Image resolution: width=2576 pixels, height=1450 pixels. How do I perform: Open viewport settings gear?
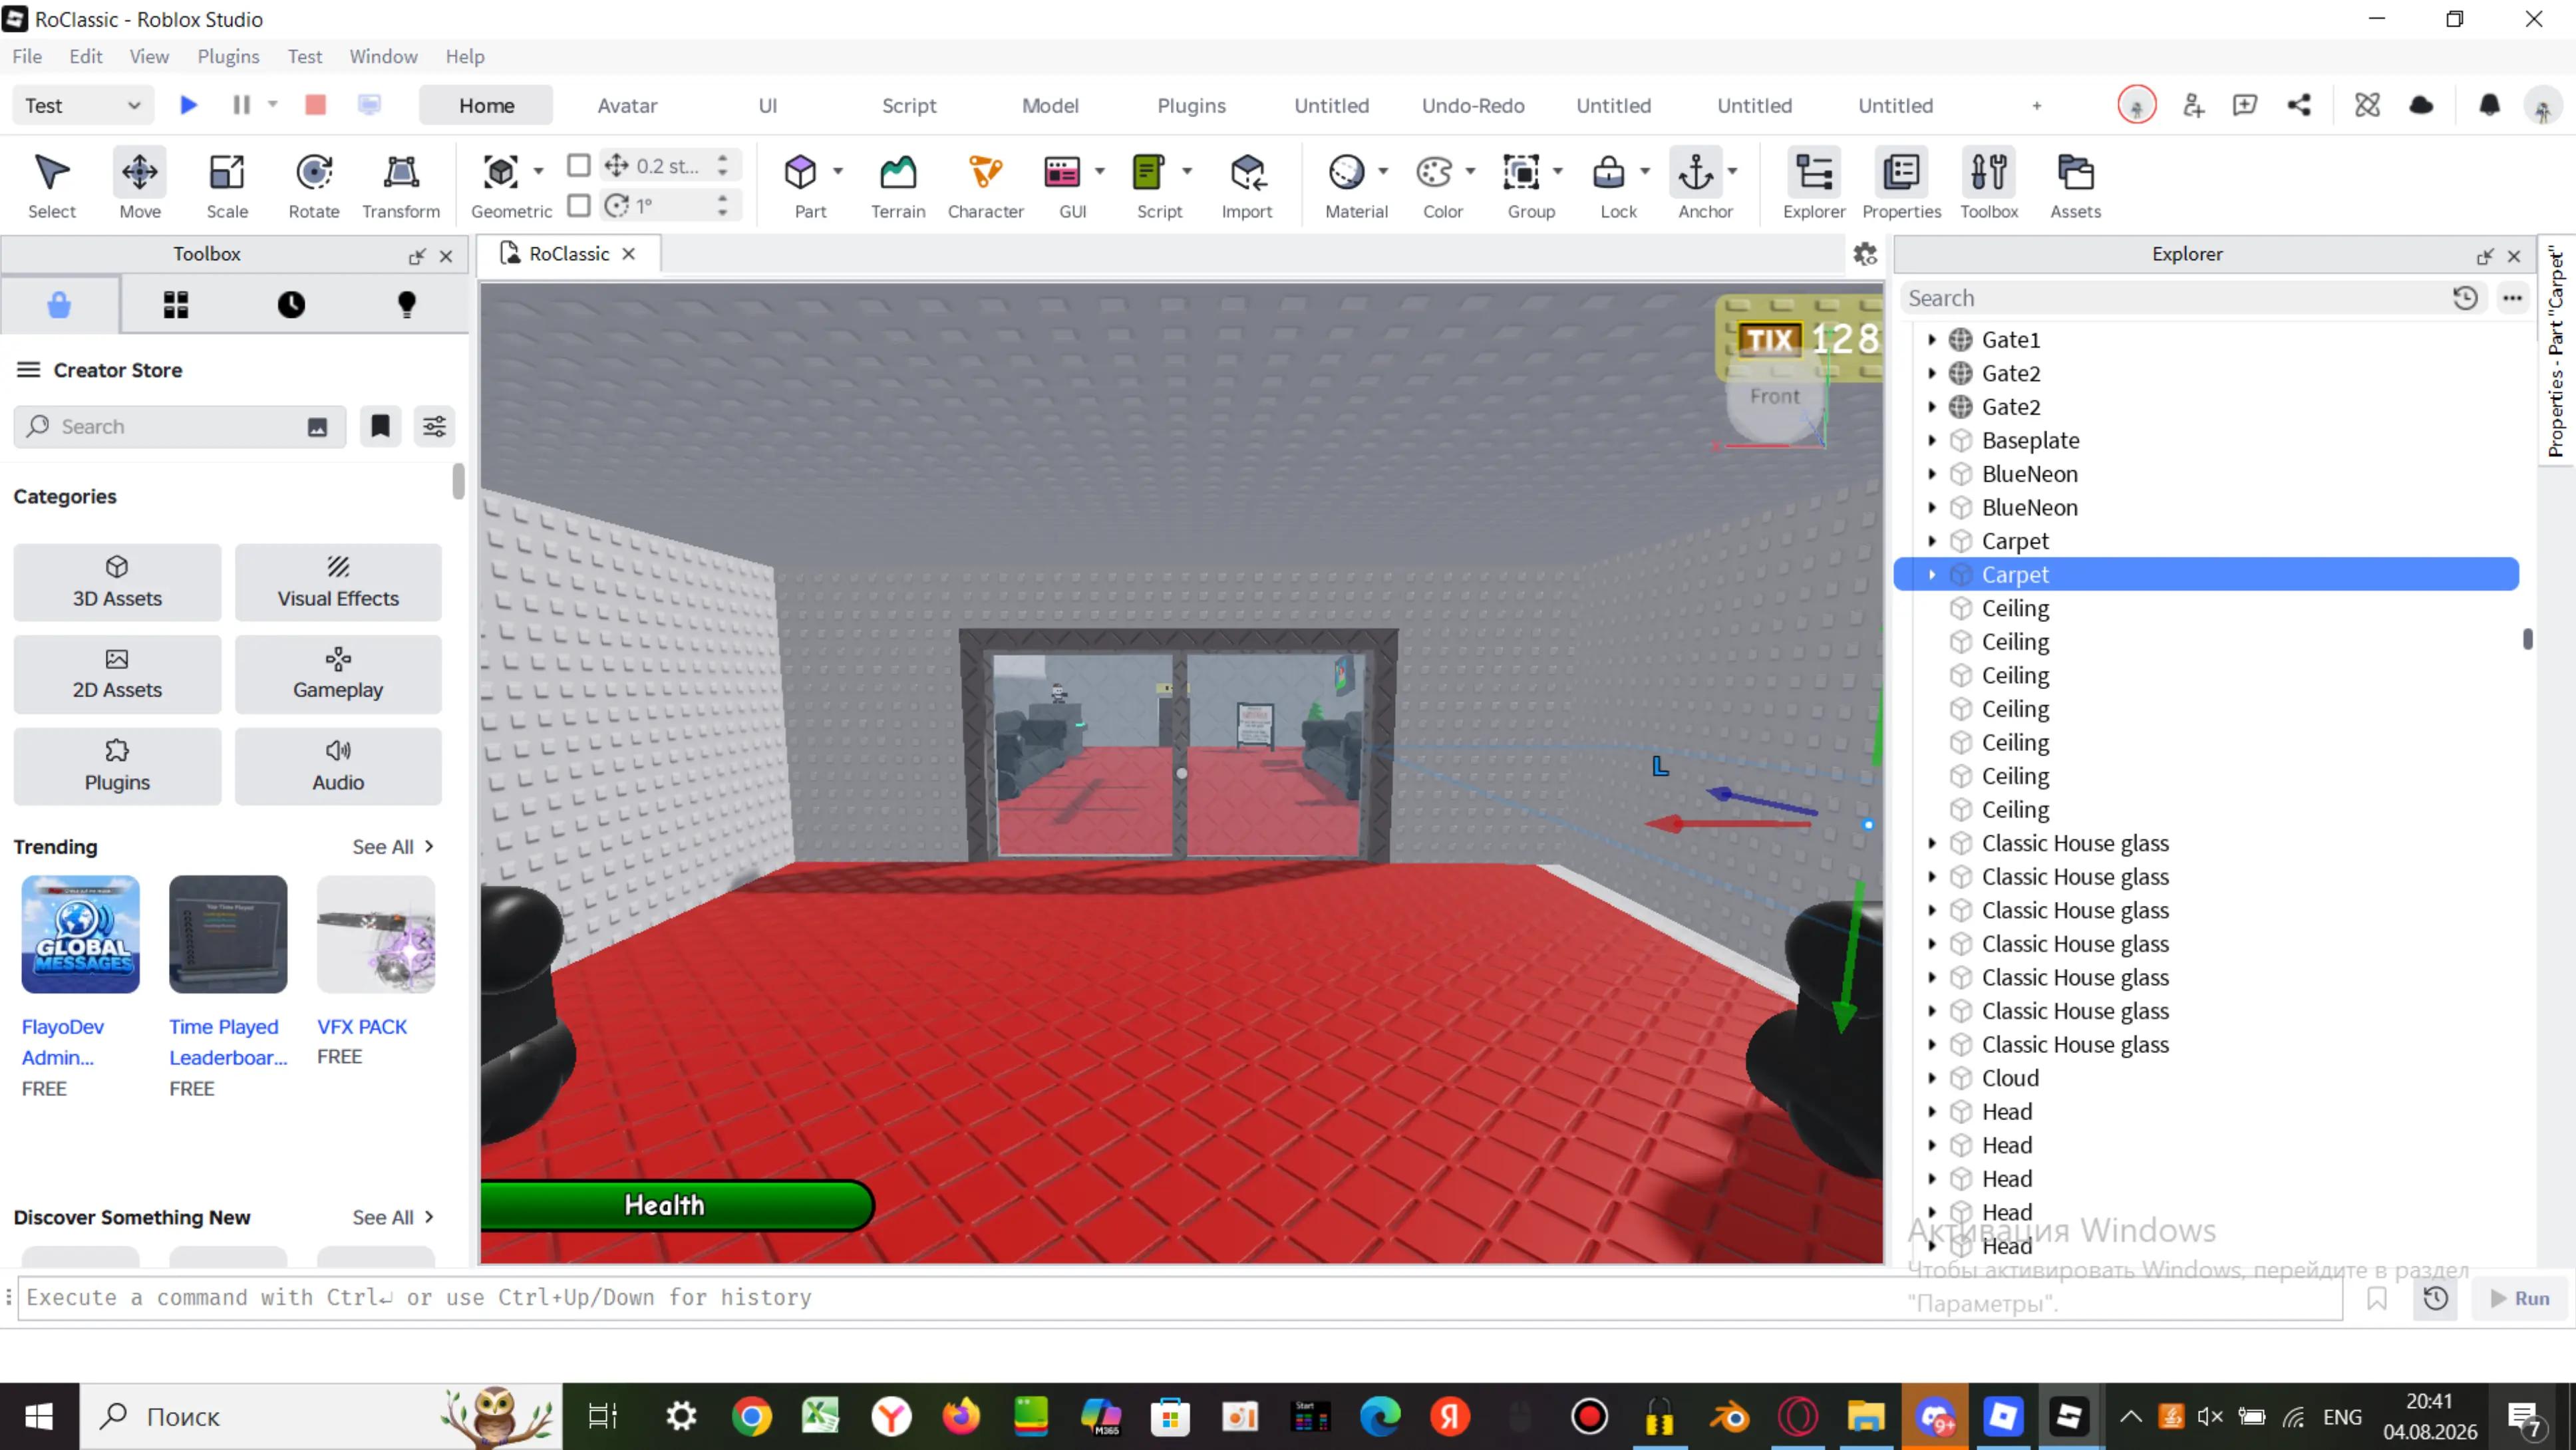[x=1865, y=254]
